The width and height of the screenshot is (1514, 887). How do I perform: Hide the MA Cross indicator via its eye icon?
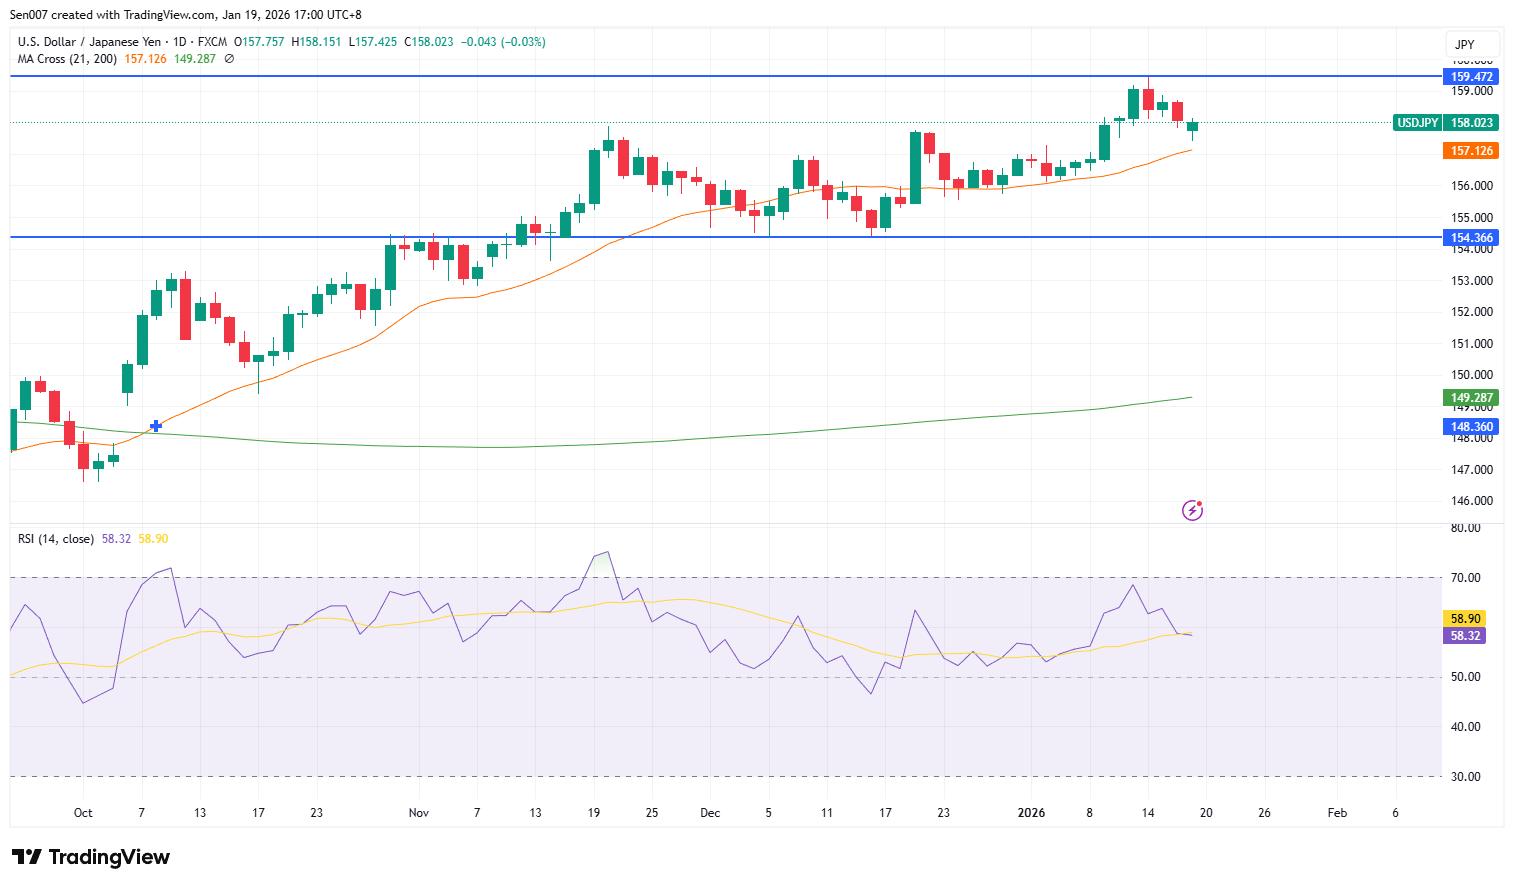coord(228,59)
